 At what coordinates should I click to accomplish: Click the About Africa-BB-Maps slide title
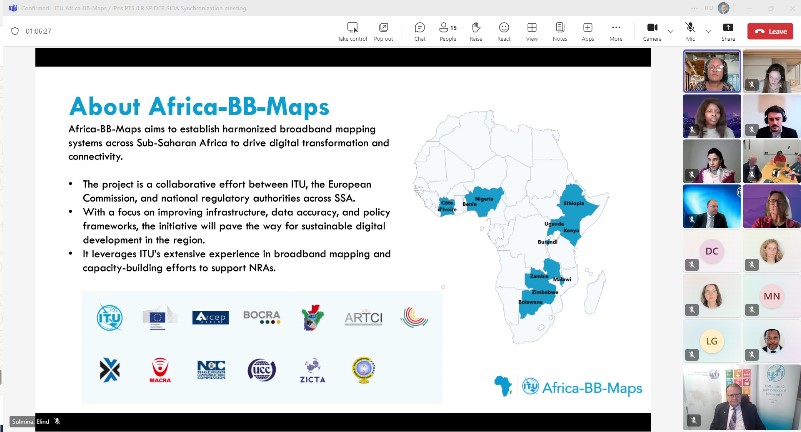click(x=199, y=106)
